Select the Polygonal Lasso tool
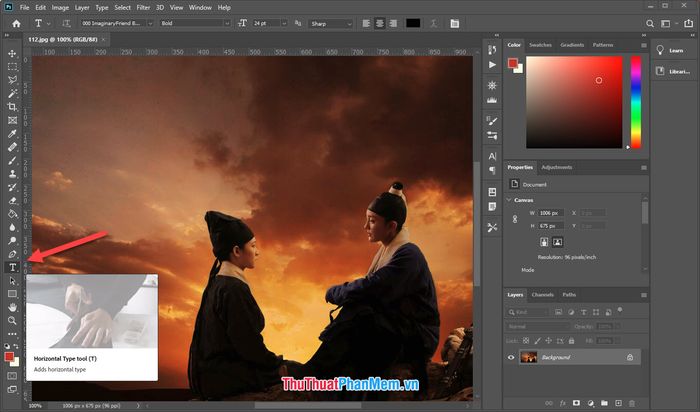Image resolution: width=700 pixels, height=412 pixels. pyautogui.click(x=12, y=80)
